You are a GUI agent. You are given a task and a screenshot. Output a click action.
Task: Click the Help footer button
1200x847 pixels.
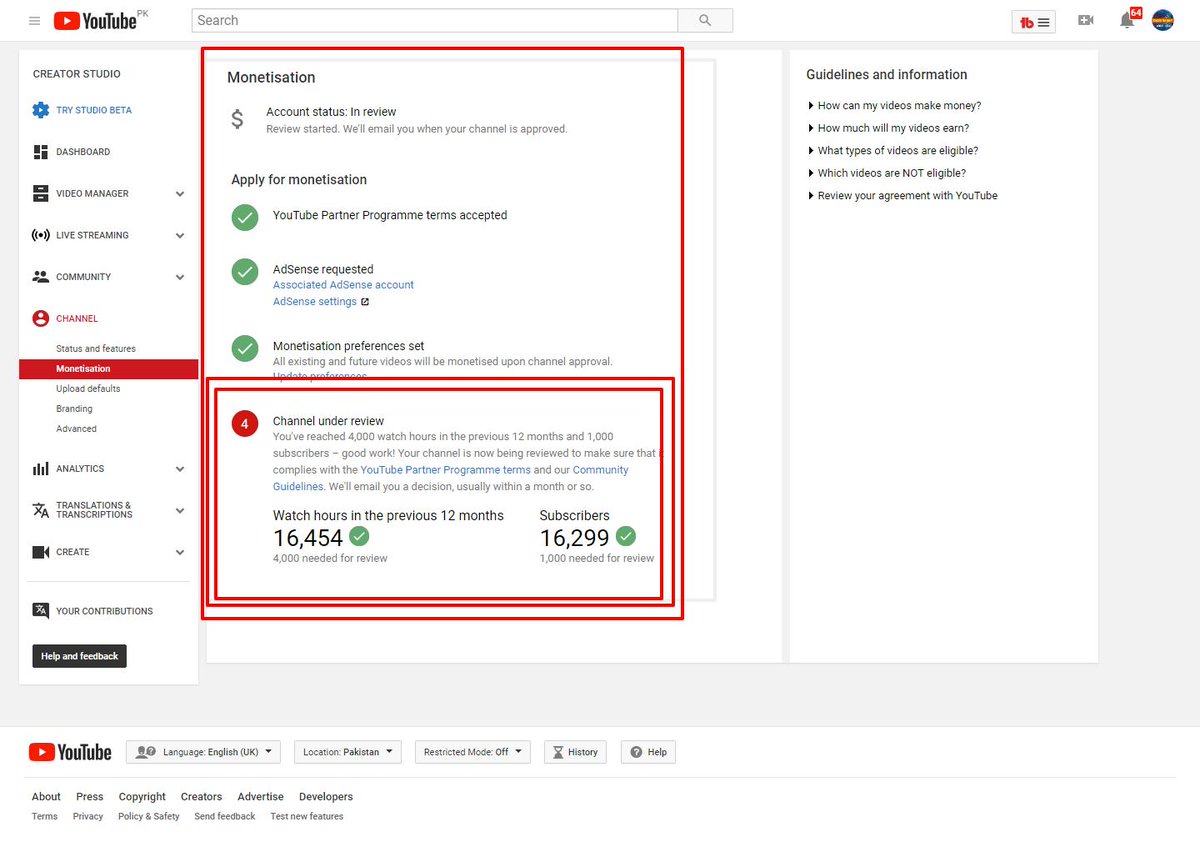pos(648,752)
